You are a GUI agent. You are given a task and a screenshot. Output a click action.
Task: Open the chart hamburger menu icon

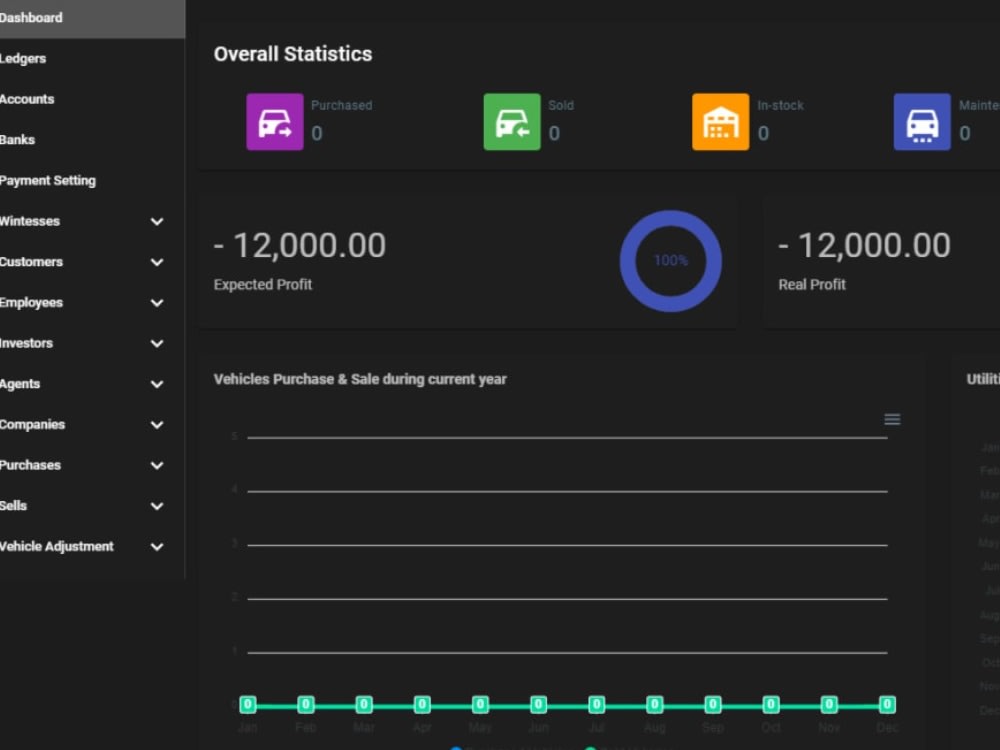coord(892,419)
